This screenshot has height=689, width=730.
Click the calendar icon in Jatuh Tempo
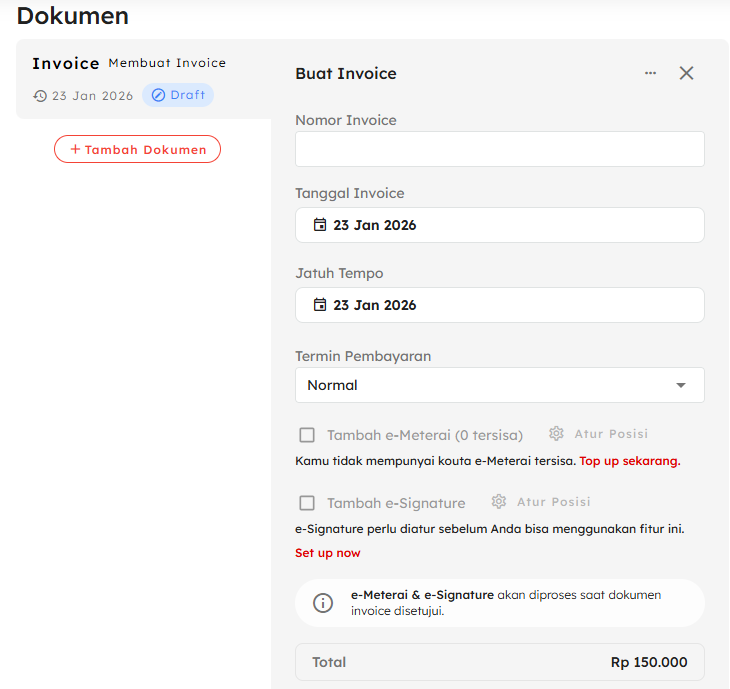pyautogui.click(x=320, y=305)
